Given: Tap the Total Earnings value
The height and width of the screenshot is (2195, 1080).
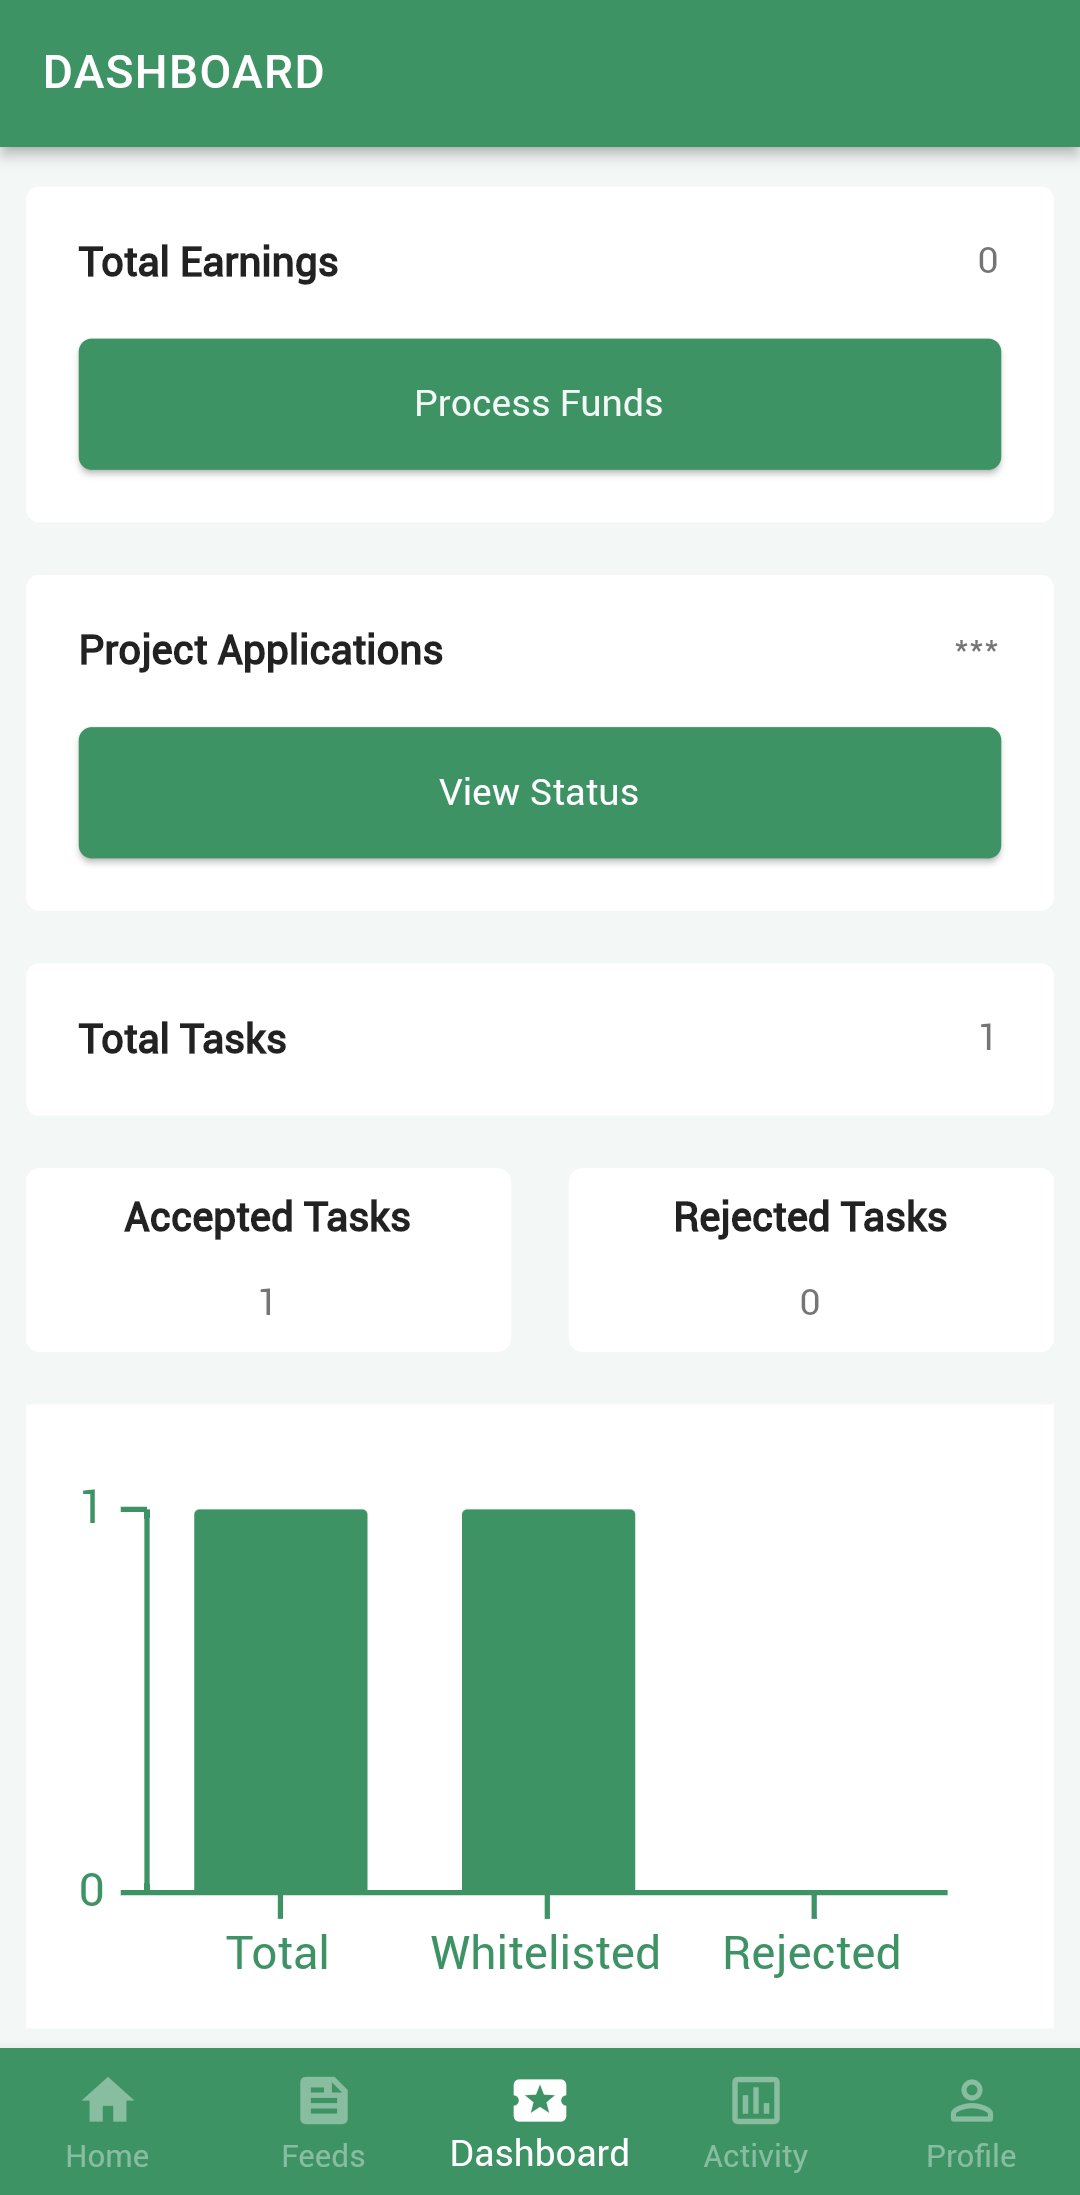Looking at the screenshot, I should coord(987,261).
